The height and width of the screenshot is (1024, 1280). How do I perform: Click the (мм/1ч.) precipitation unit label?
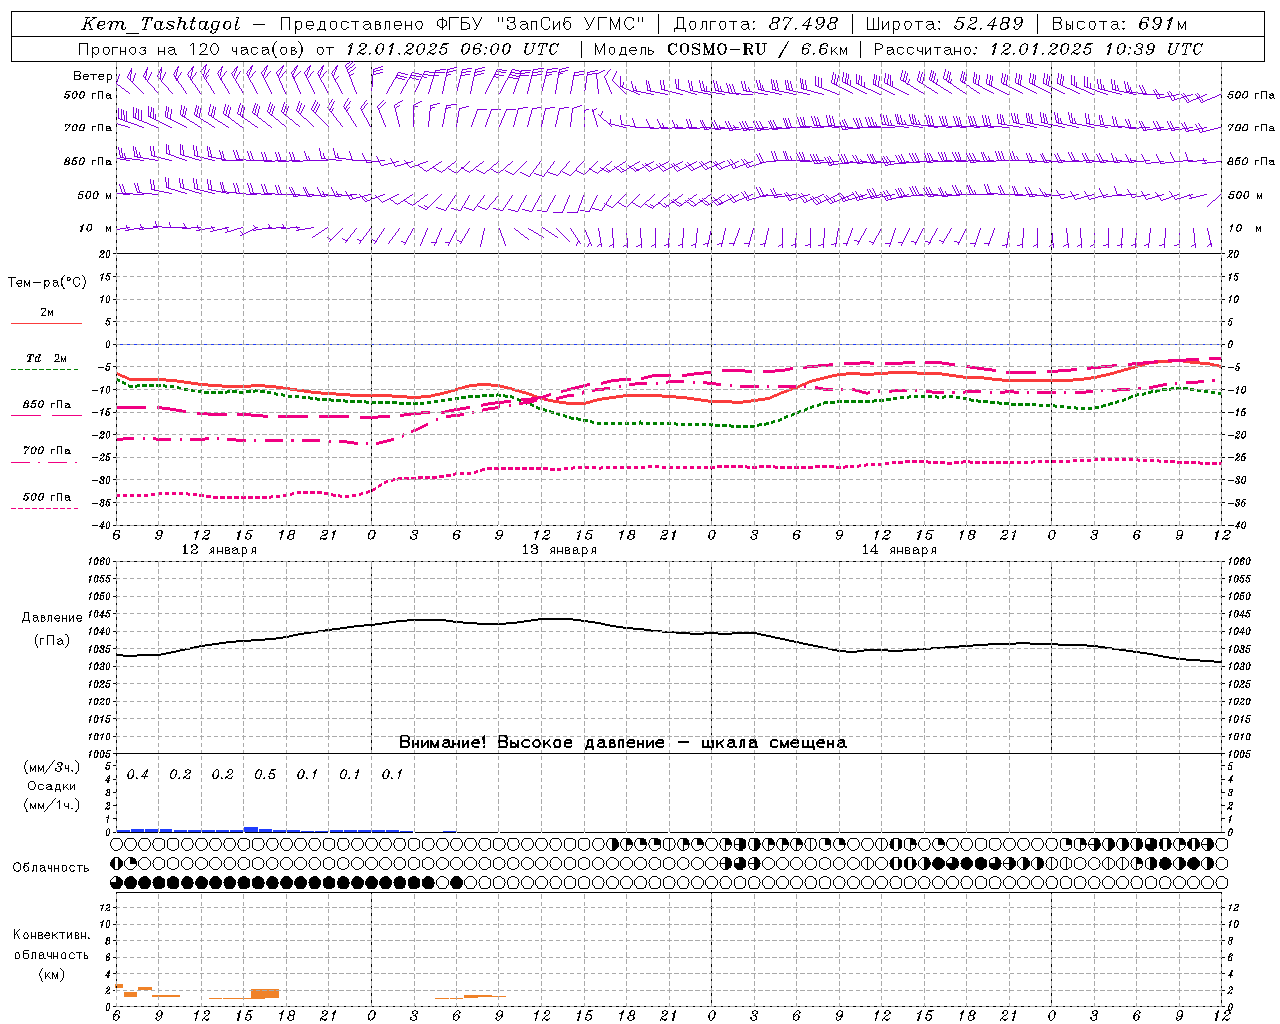click(x=52, y=805)
